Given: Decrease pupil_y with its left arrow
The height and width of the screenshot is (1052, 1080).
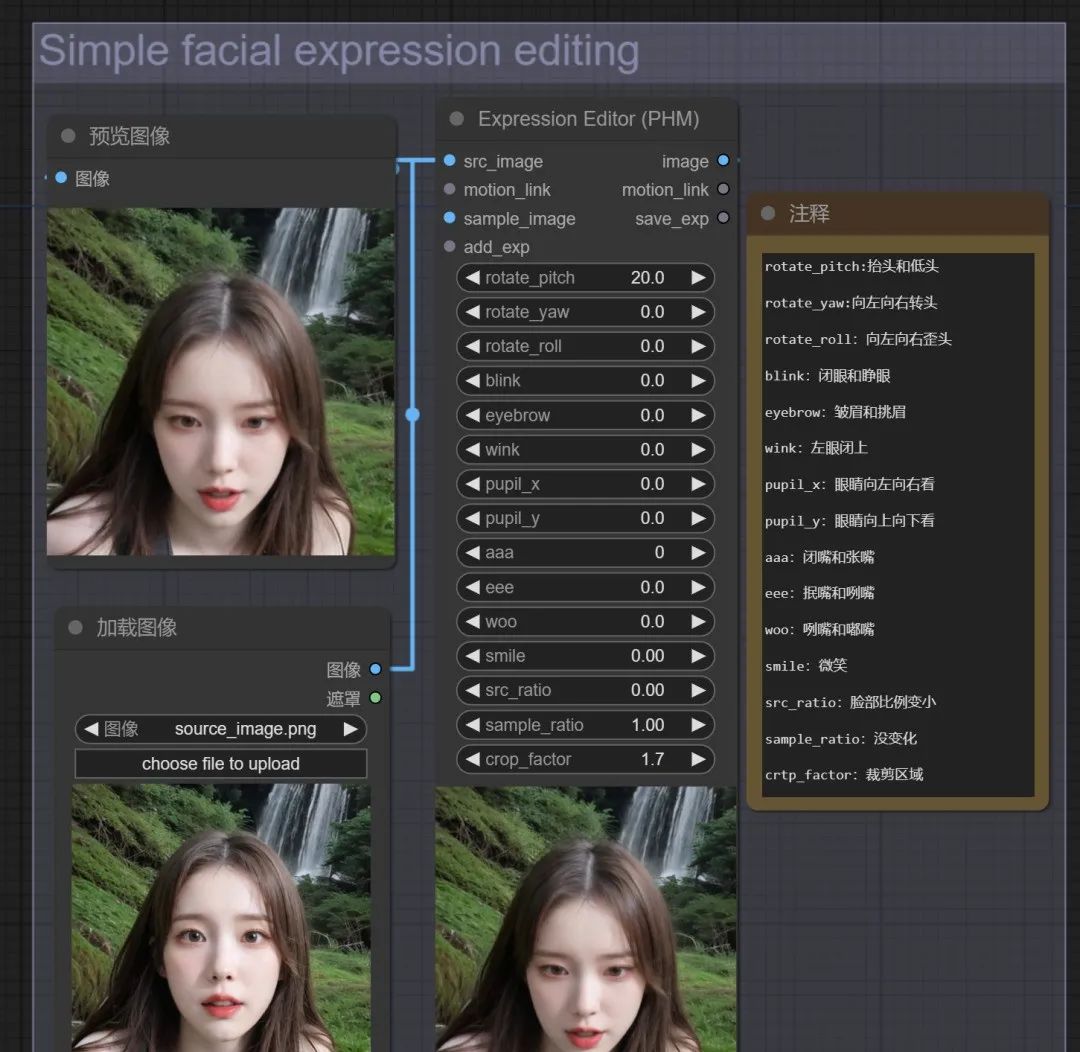Looking at the screenshot, I should click(x=472, y=518).
